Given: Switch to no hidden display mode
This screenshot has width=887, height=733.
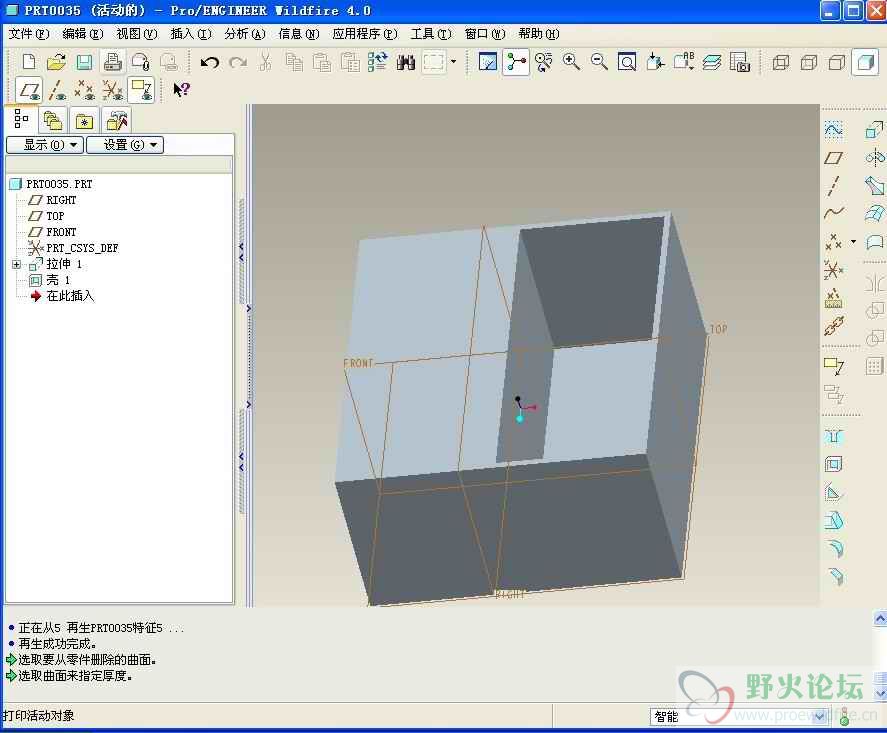Looking at the screenshot, I should click(837, 62).
